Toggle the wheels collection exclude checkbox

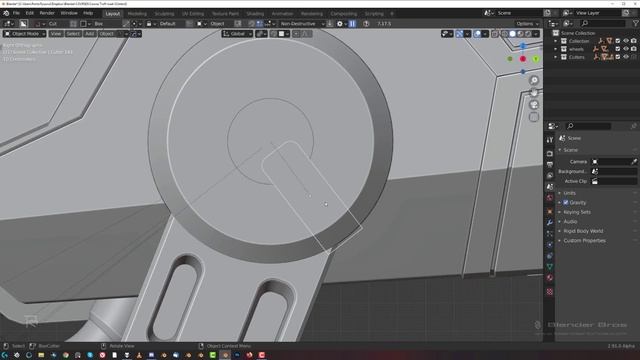[618, 49]
